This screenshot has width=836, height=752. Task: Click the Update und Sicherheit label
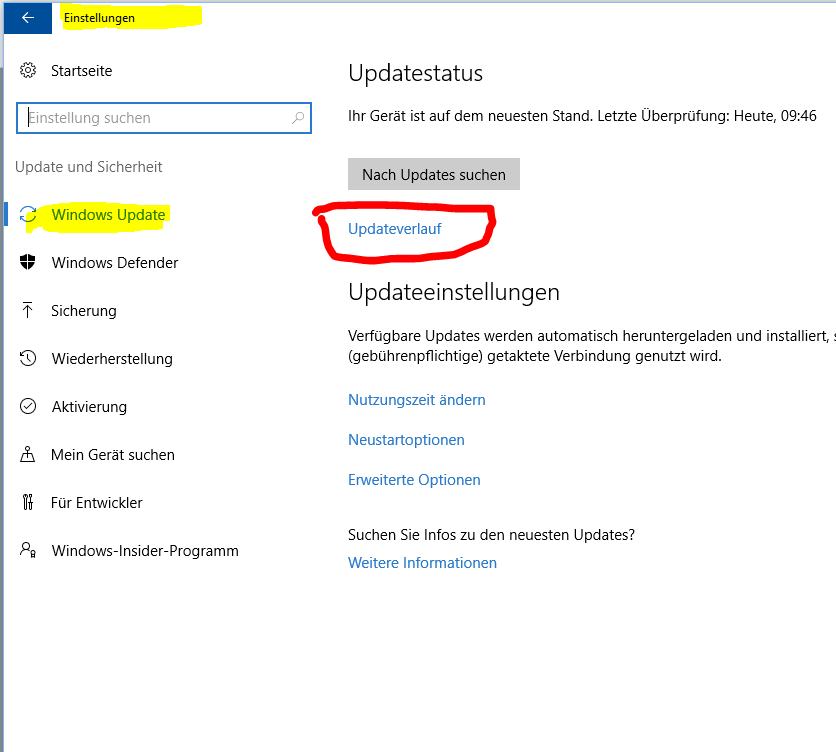pos(89,167)
